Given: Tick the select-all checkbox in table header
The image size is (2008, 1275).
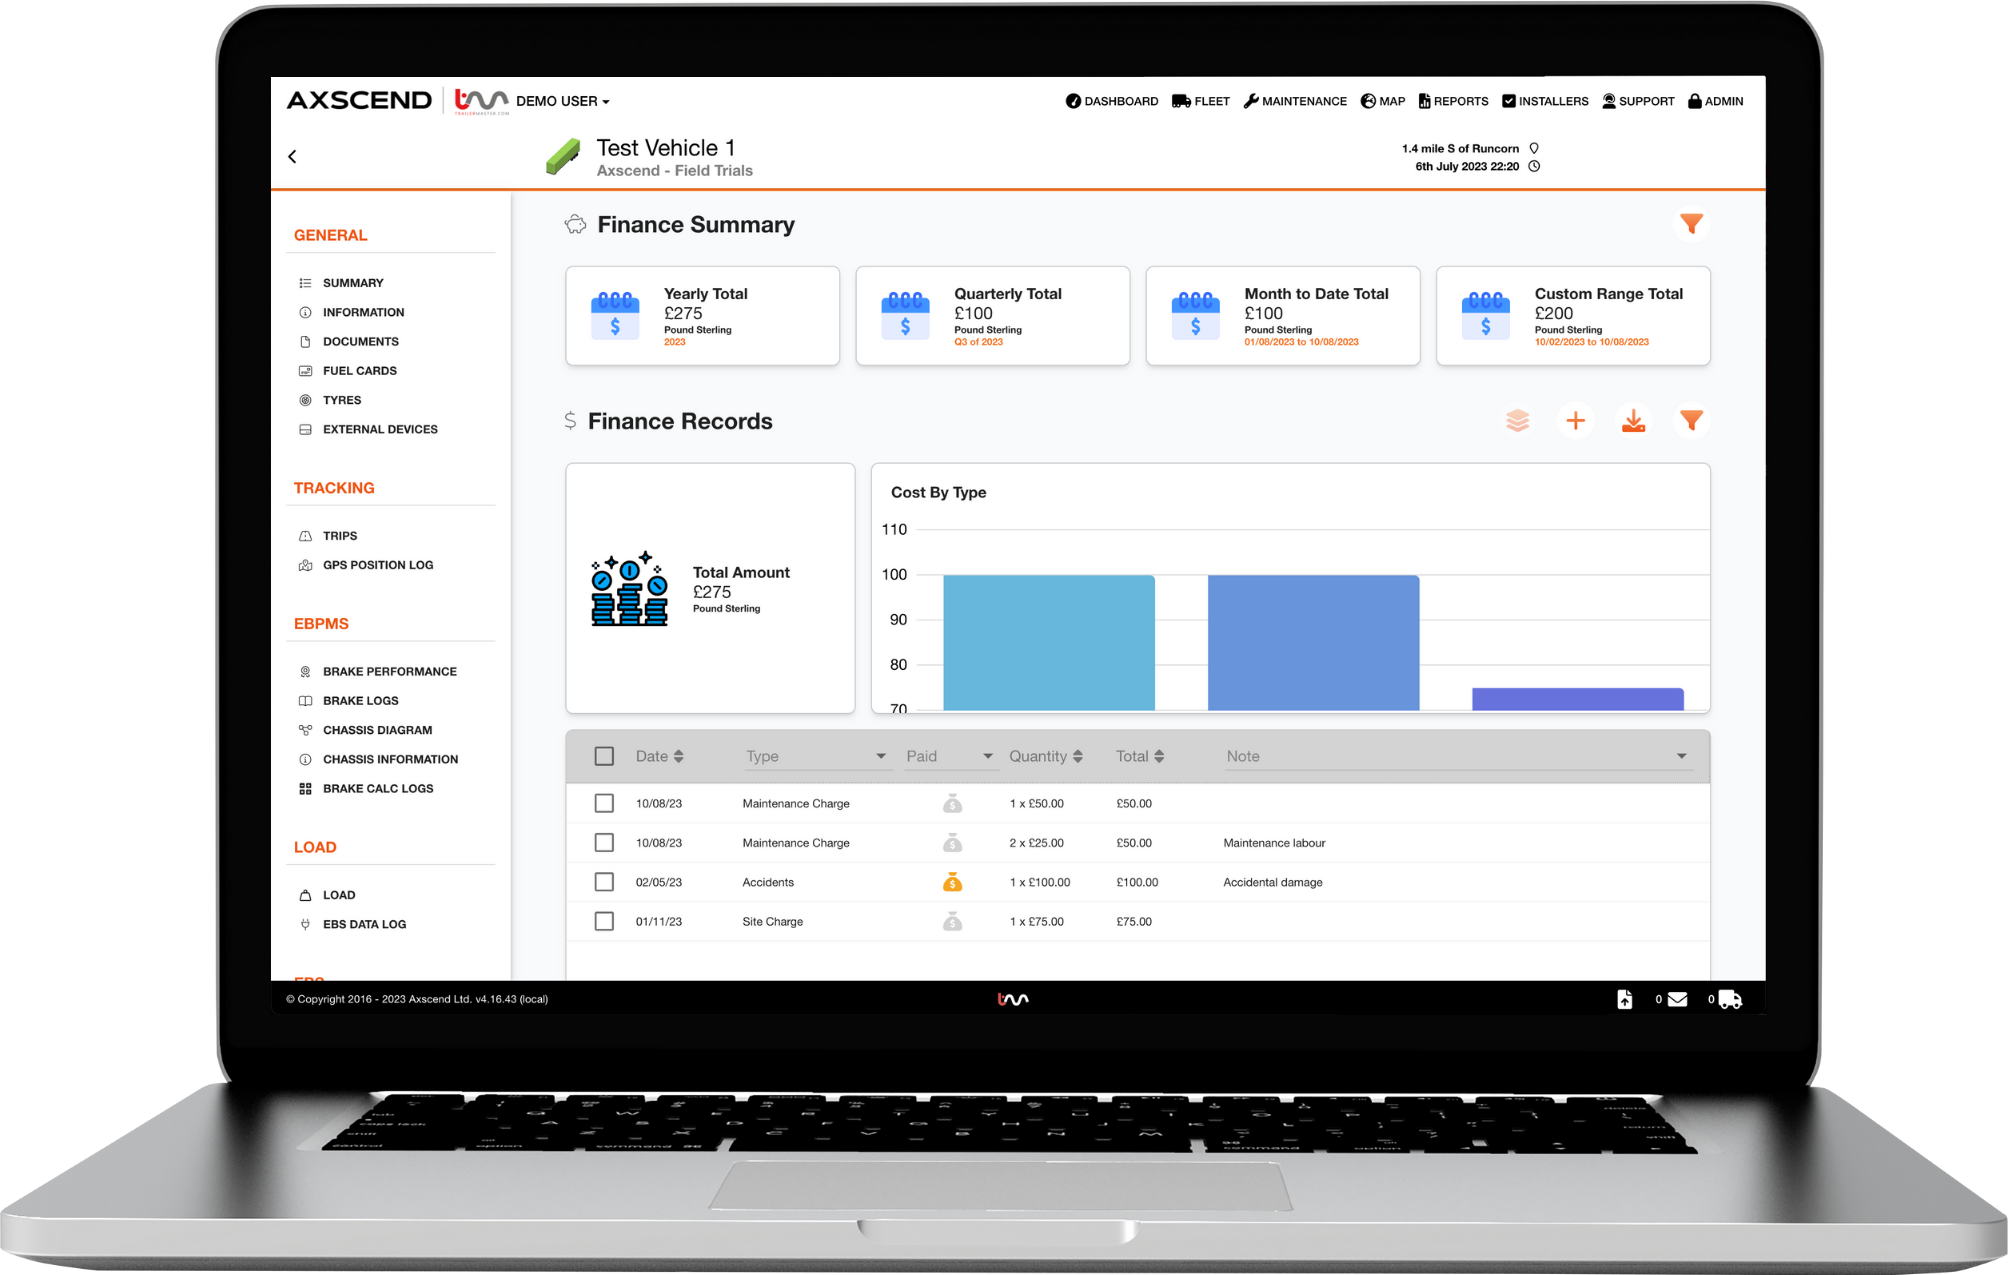Looking at the screenshot, I should [603, 756].
